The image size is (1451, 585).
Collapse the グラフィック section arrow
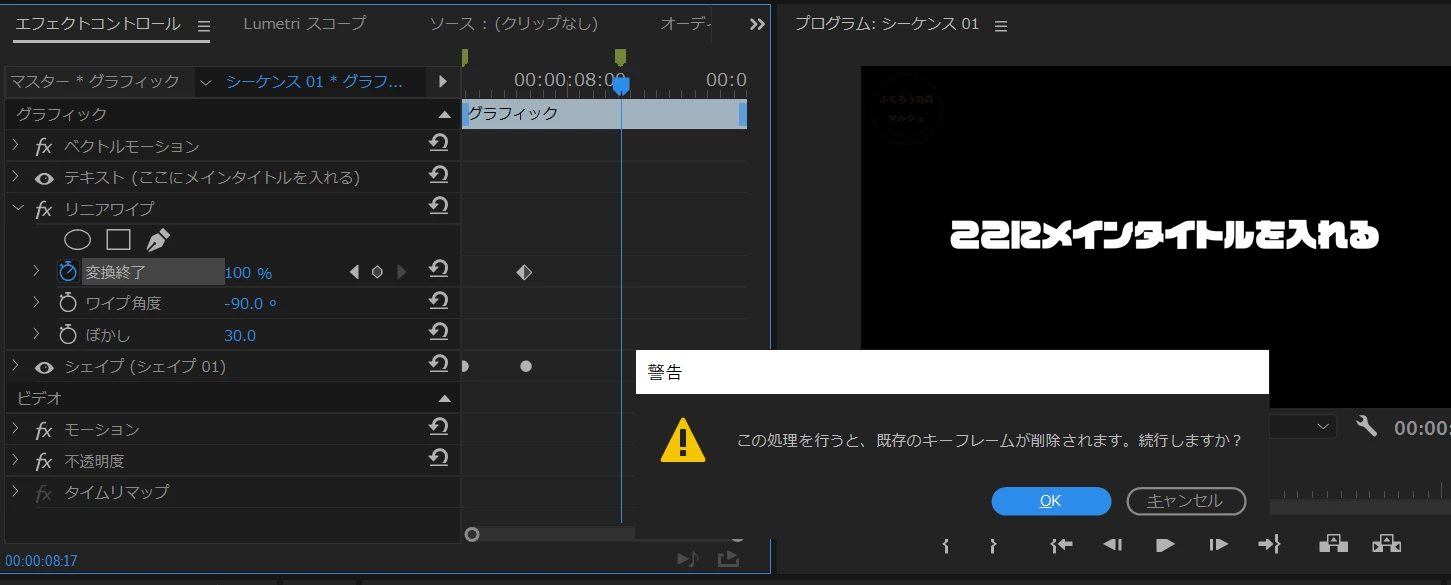pos(444,115)
